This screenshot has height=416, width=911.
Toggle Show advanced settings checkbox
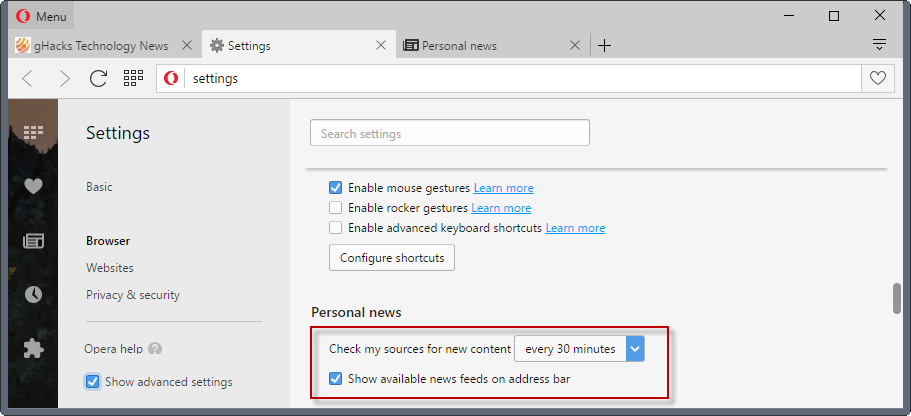(92, 382)
